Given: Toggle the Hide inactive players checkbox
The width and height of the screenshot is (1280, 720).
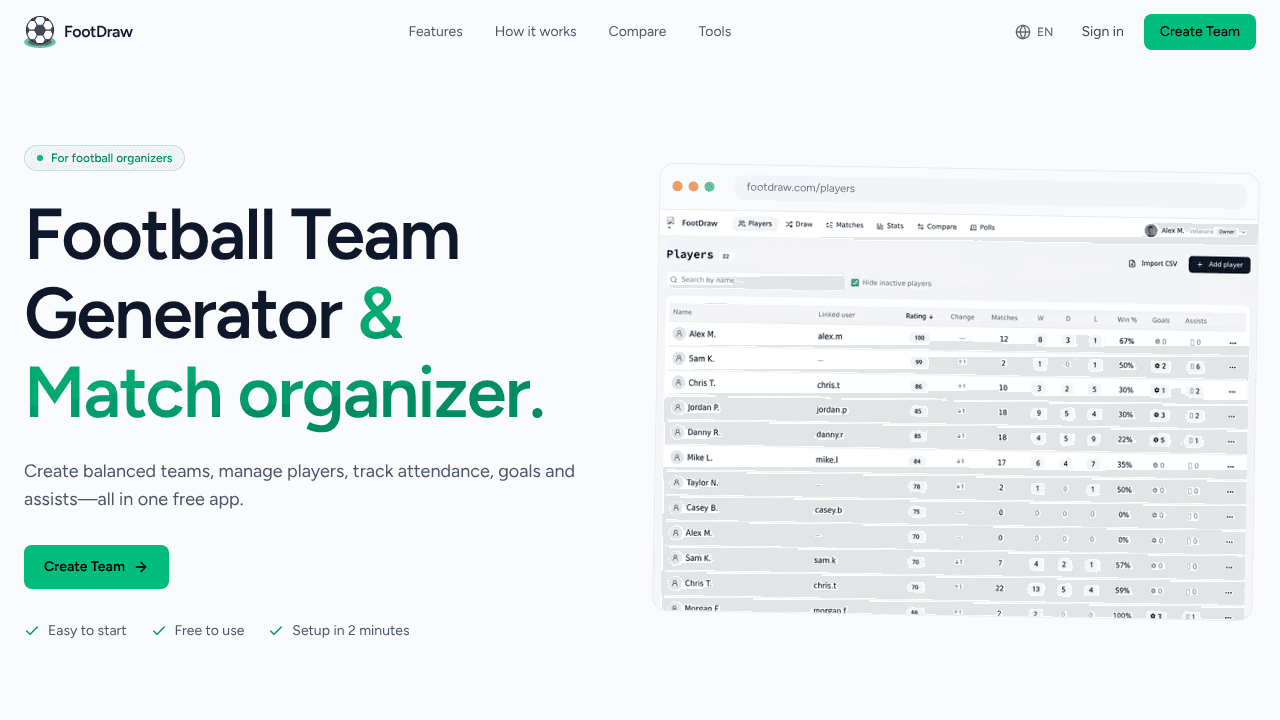Looking at the screenshot, I should [x=855, y=283].
